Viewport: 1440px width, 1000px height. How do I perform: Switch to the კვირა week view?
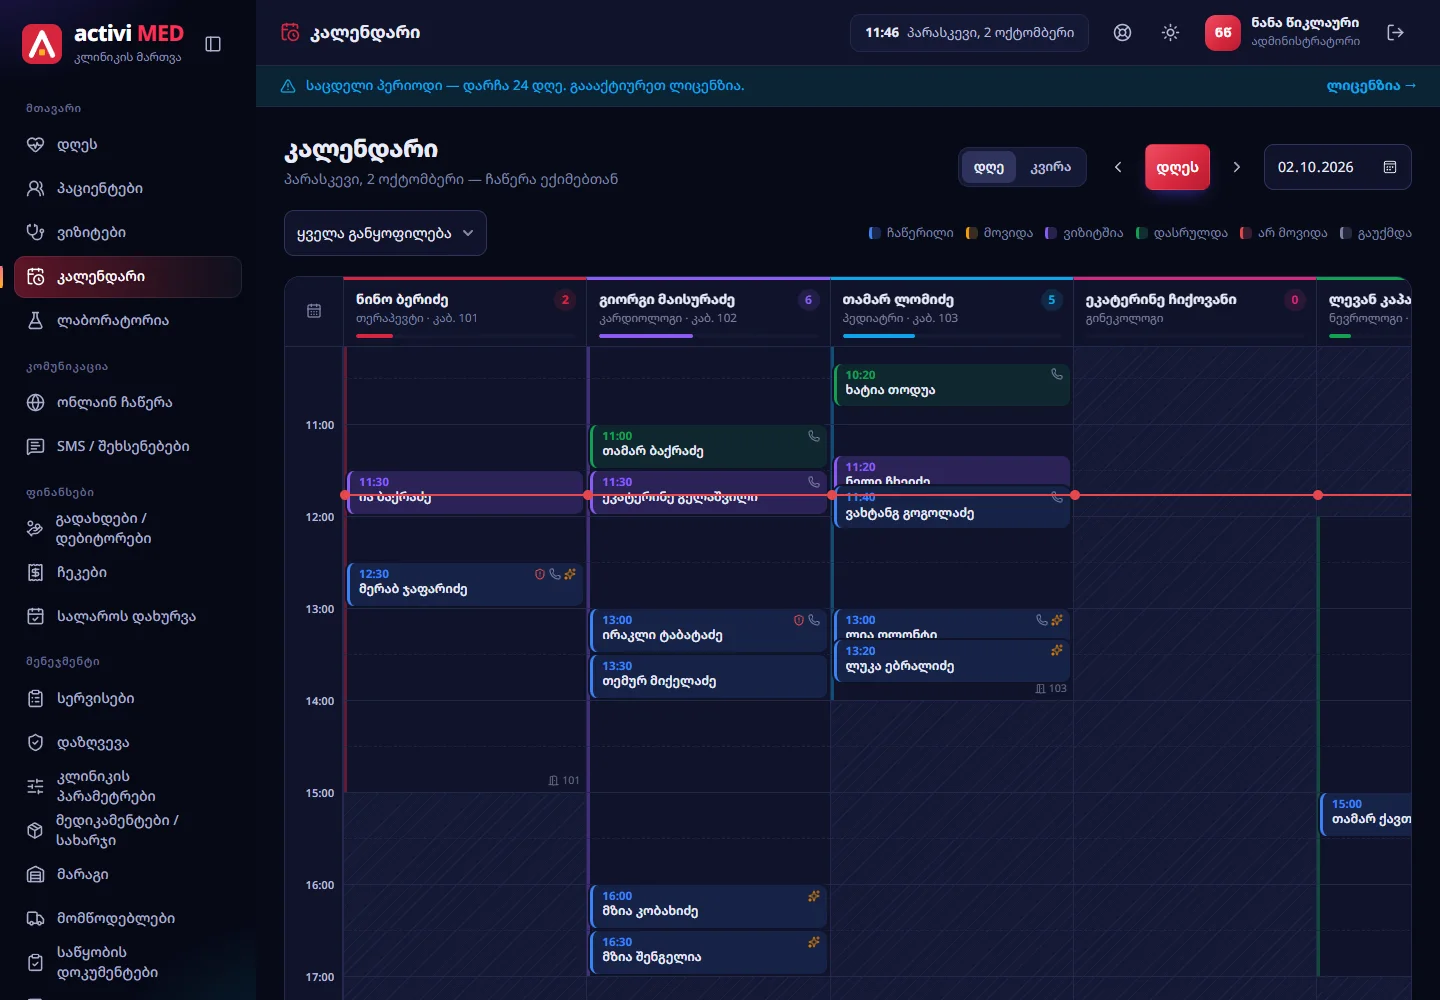point(1051,167)
